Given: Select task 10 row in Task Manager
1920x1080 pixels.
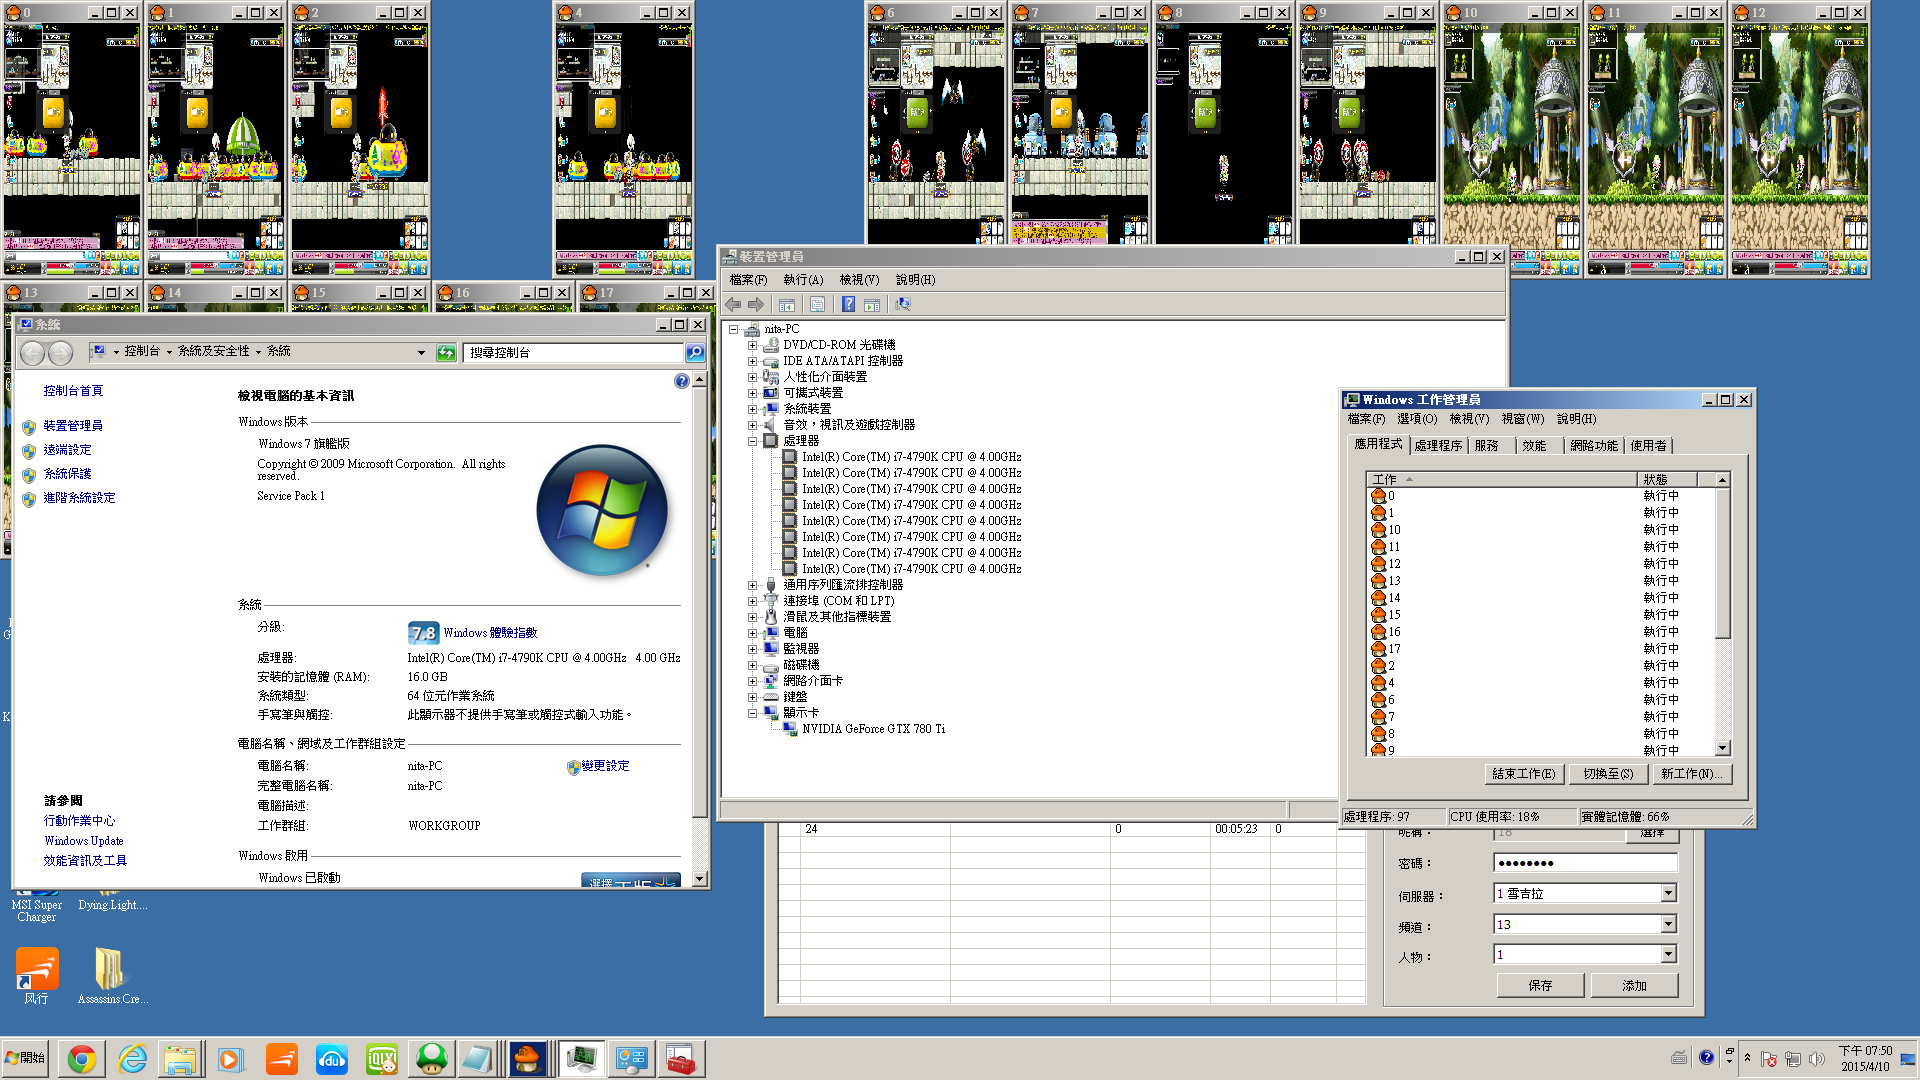Looking at the screenshot, I should click(1542, 530).
